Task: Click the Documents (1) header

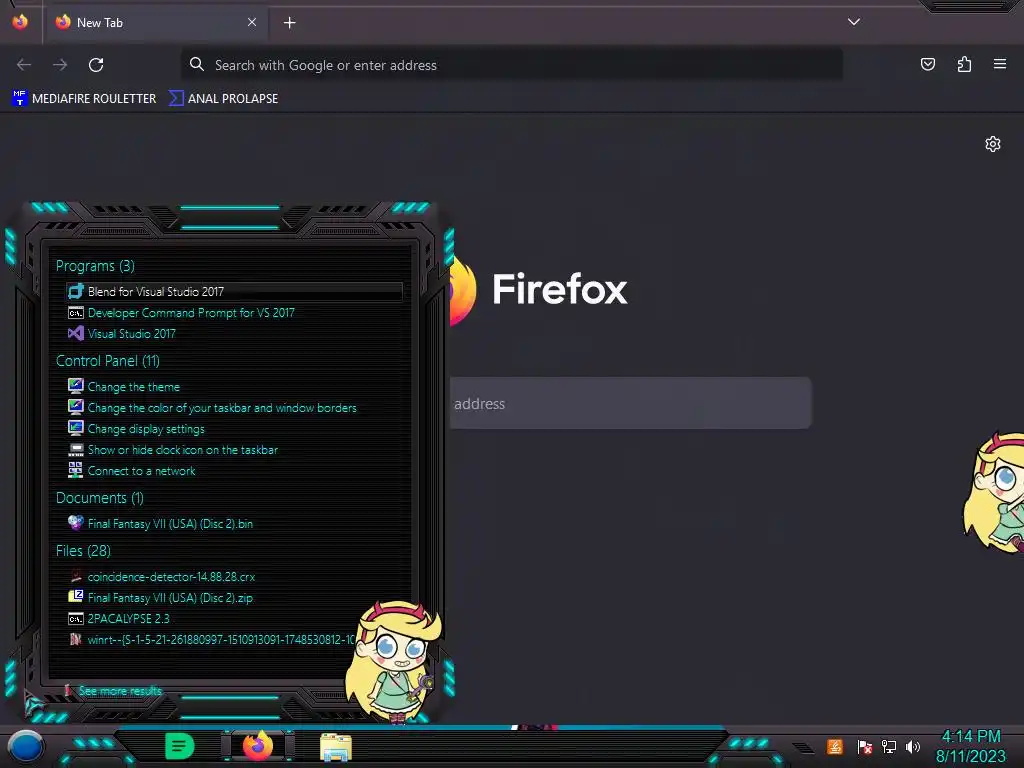Action: point(99,498)
